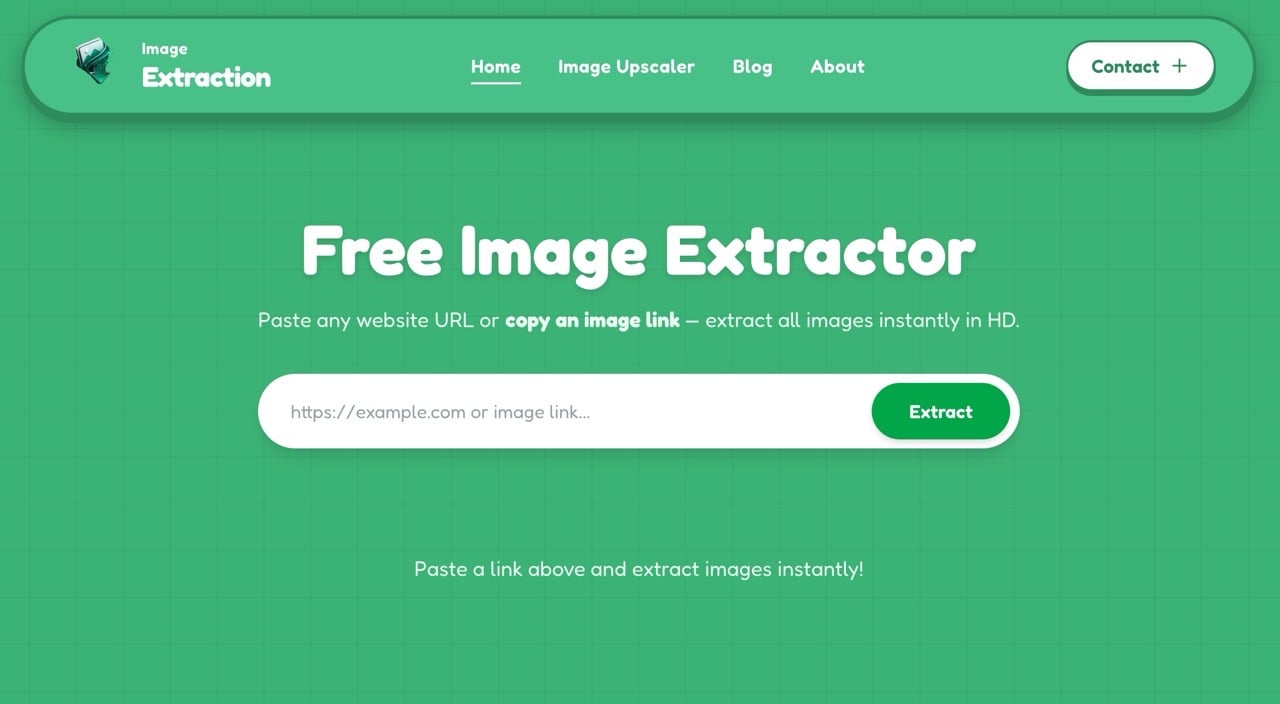Click the green Extract button

click(x=940, y=411)
